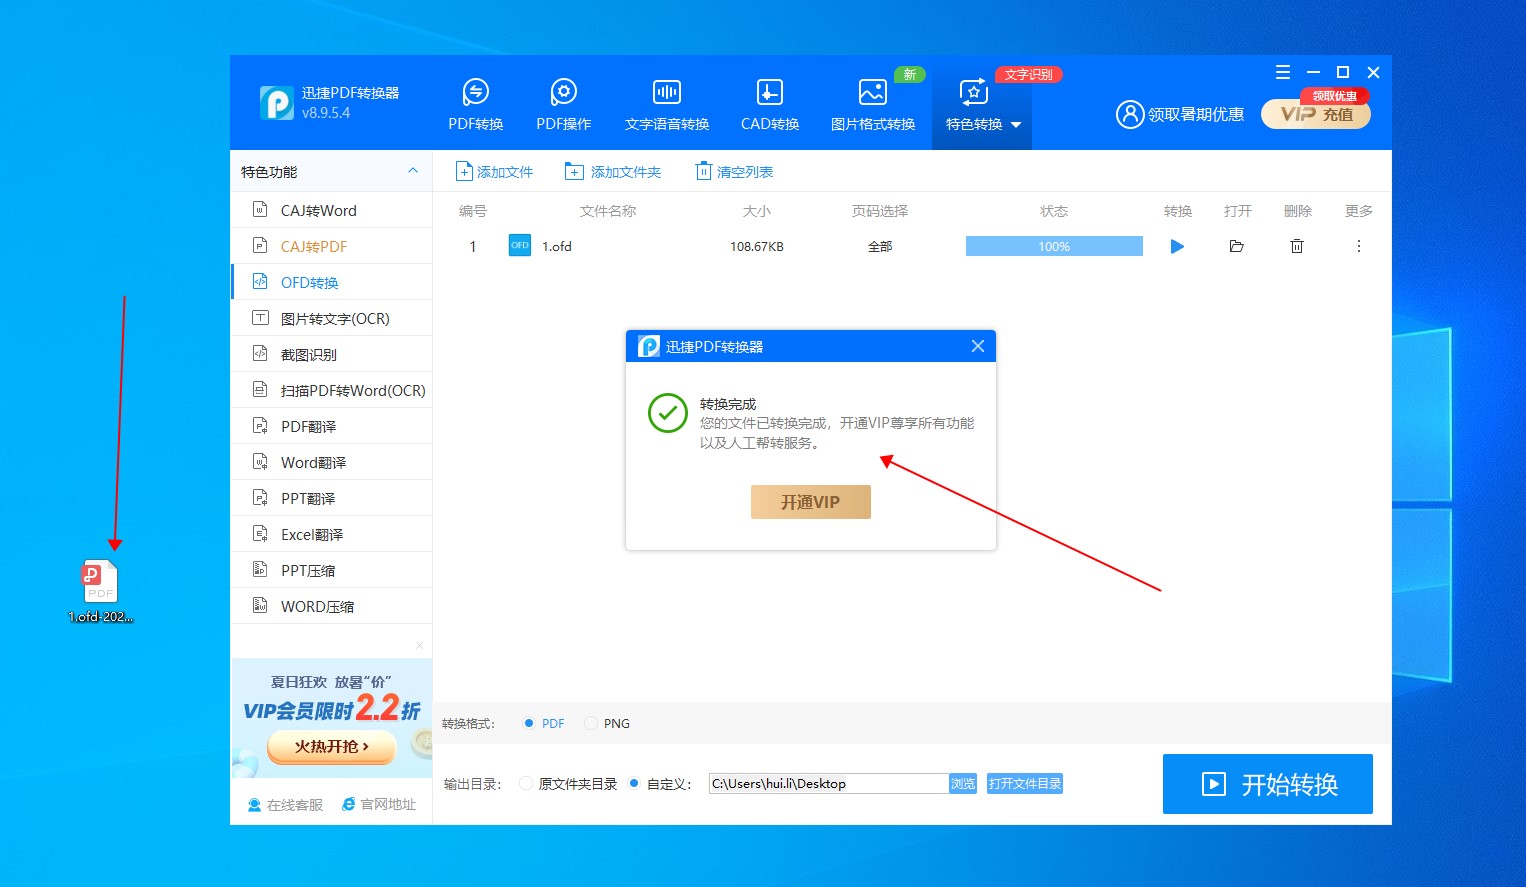The width and height of the screenshot is (1526, 887).
Task: Click the open-folder icon for 1.ofd
Action: 1237,246
